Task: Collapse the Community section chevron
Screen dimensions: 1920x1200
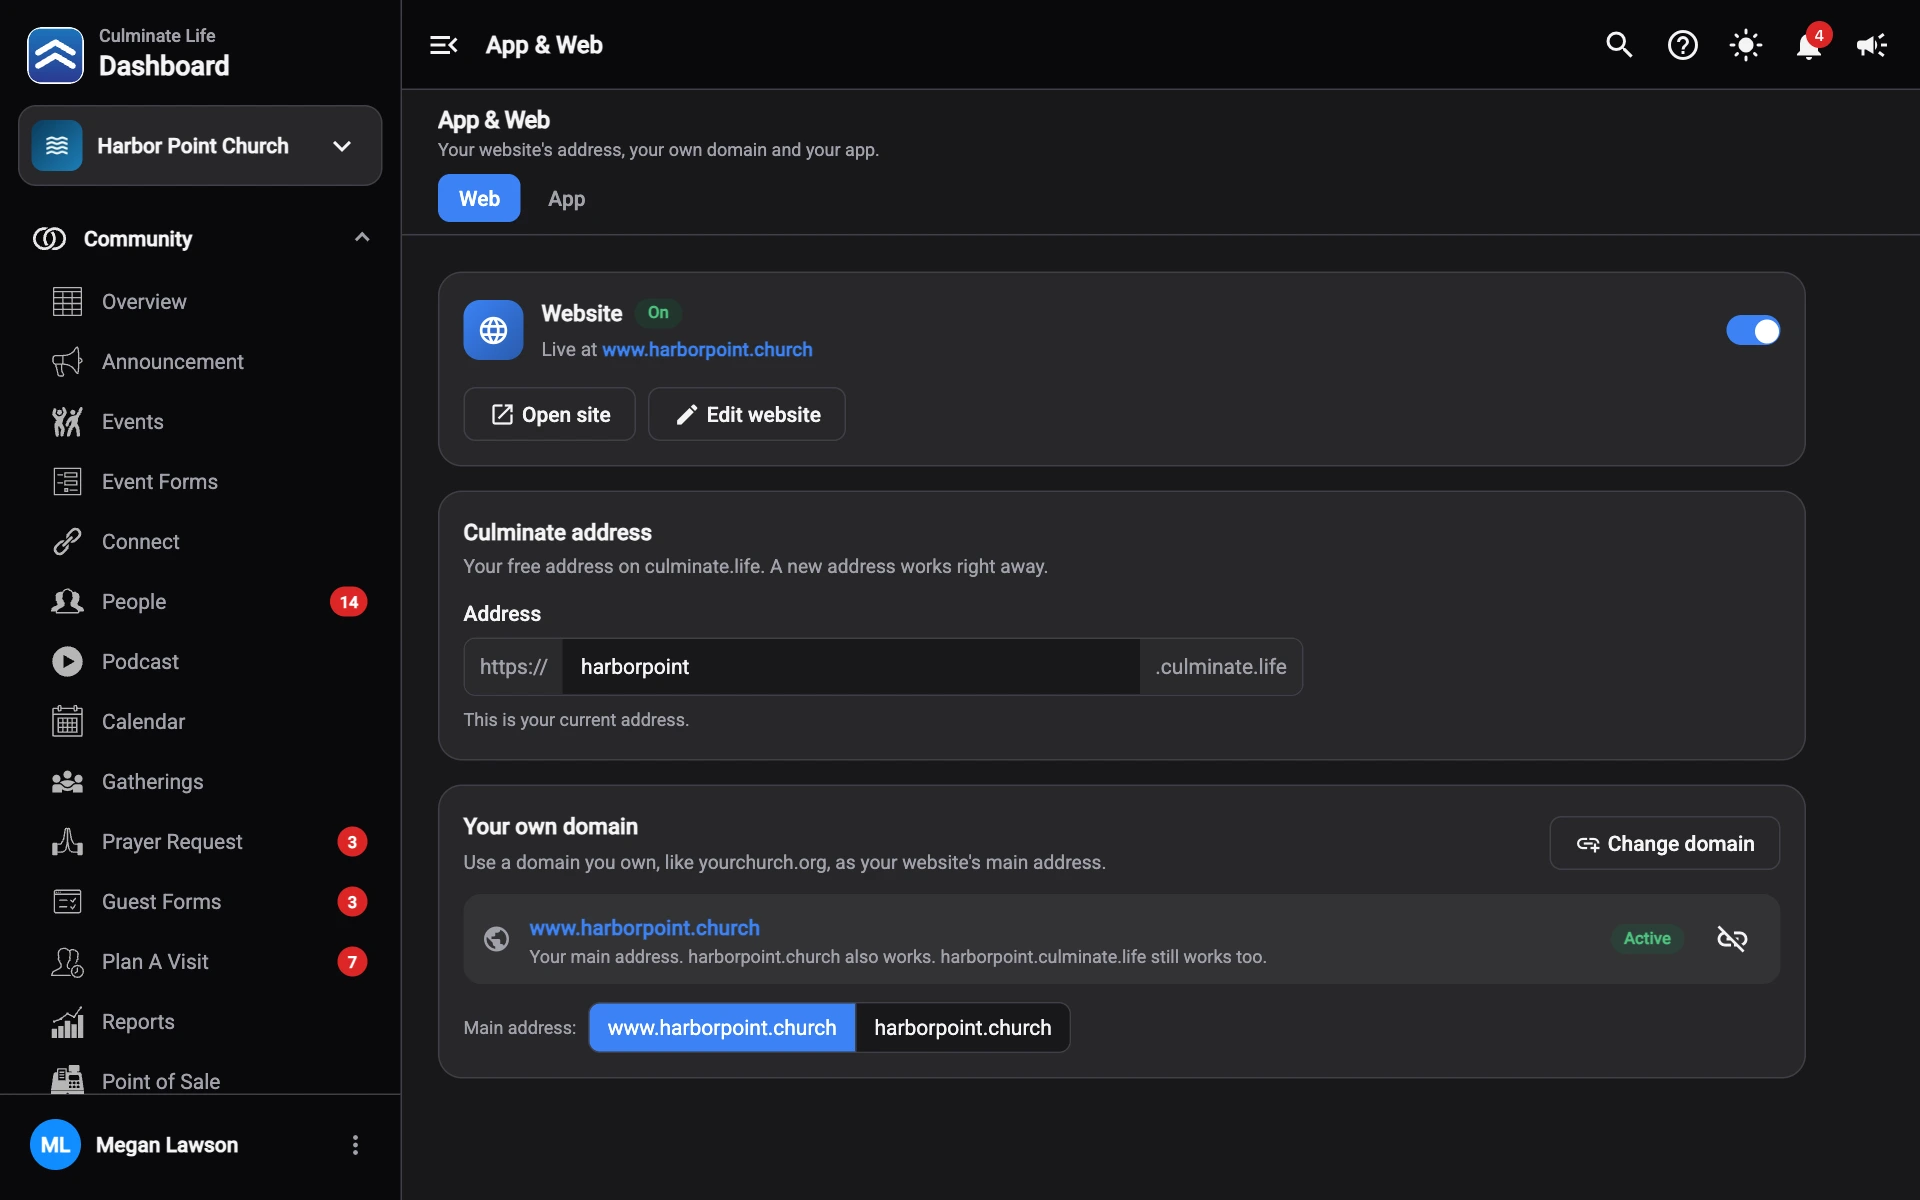Action: point(362,238)
